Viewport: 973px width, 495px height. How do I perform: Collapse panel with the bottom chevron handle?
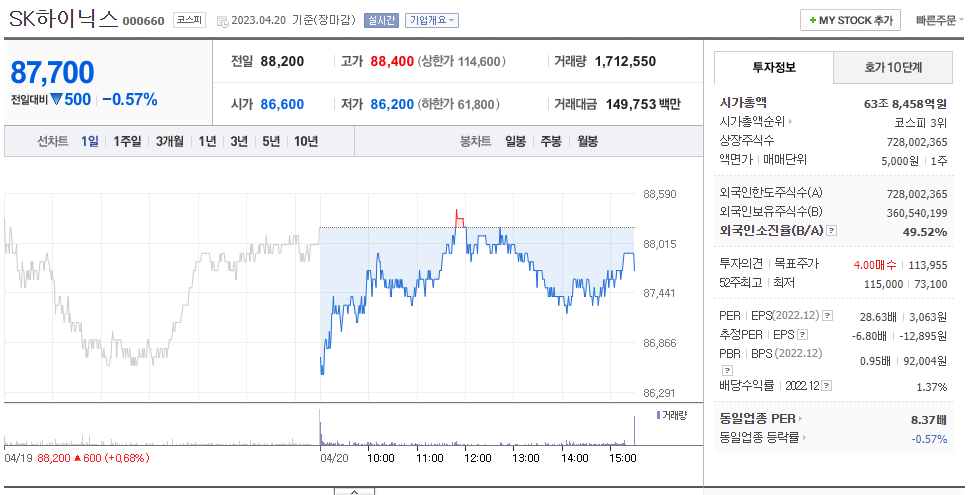pos(354,491)
